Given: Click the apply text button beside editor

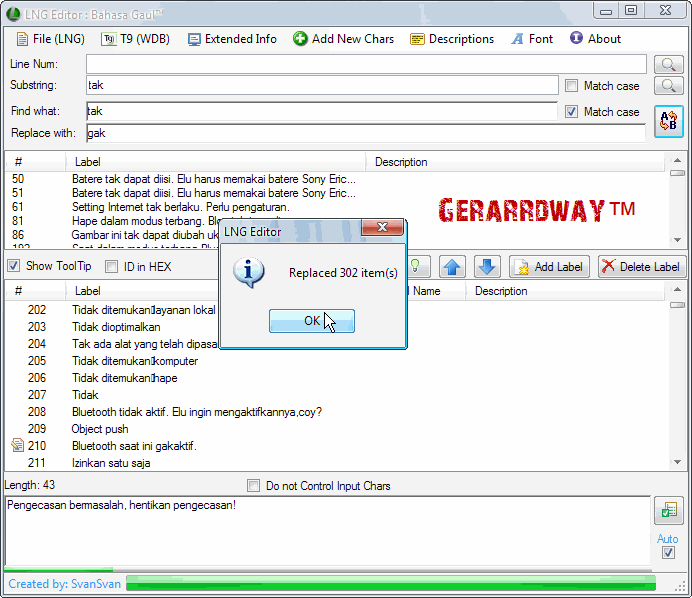Looking at the screenshot, I should point(667,511).
